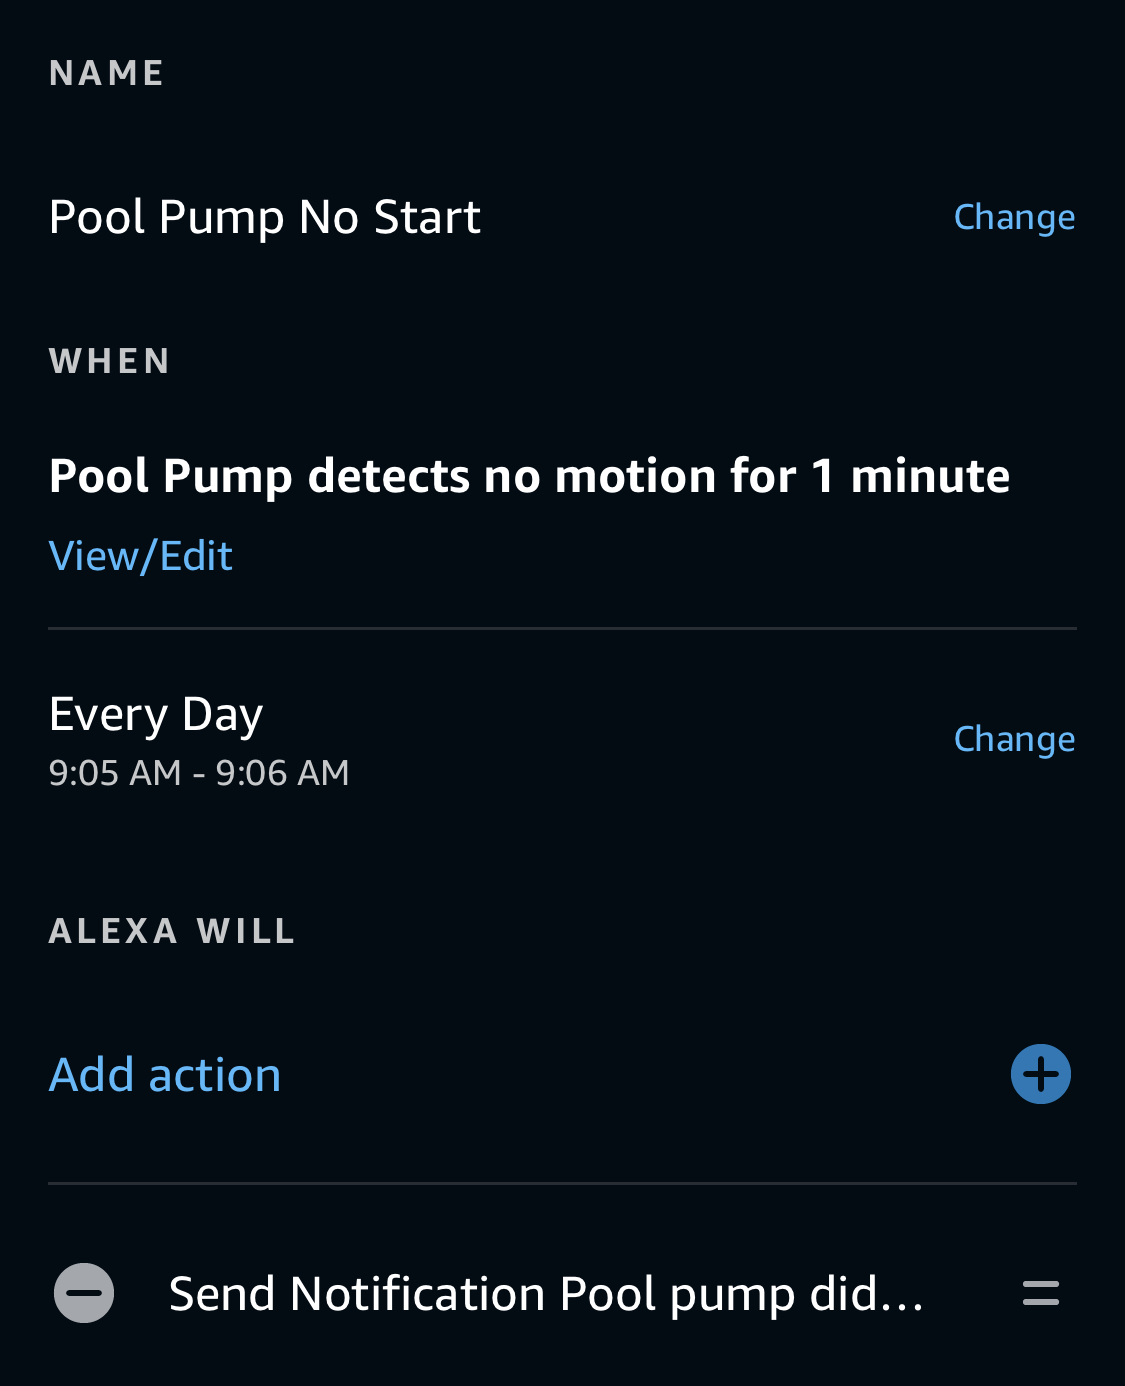Click the 9:06 AM end time
The height and width of the screenshot is (1386, 1125).
pyautogui.click(x=283, y=773)
